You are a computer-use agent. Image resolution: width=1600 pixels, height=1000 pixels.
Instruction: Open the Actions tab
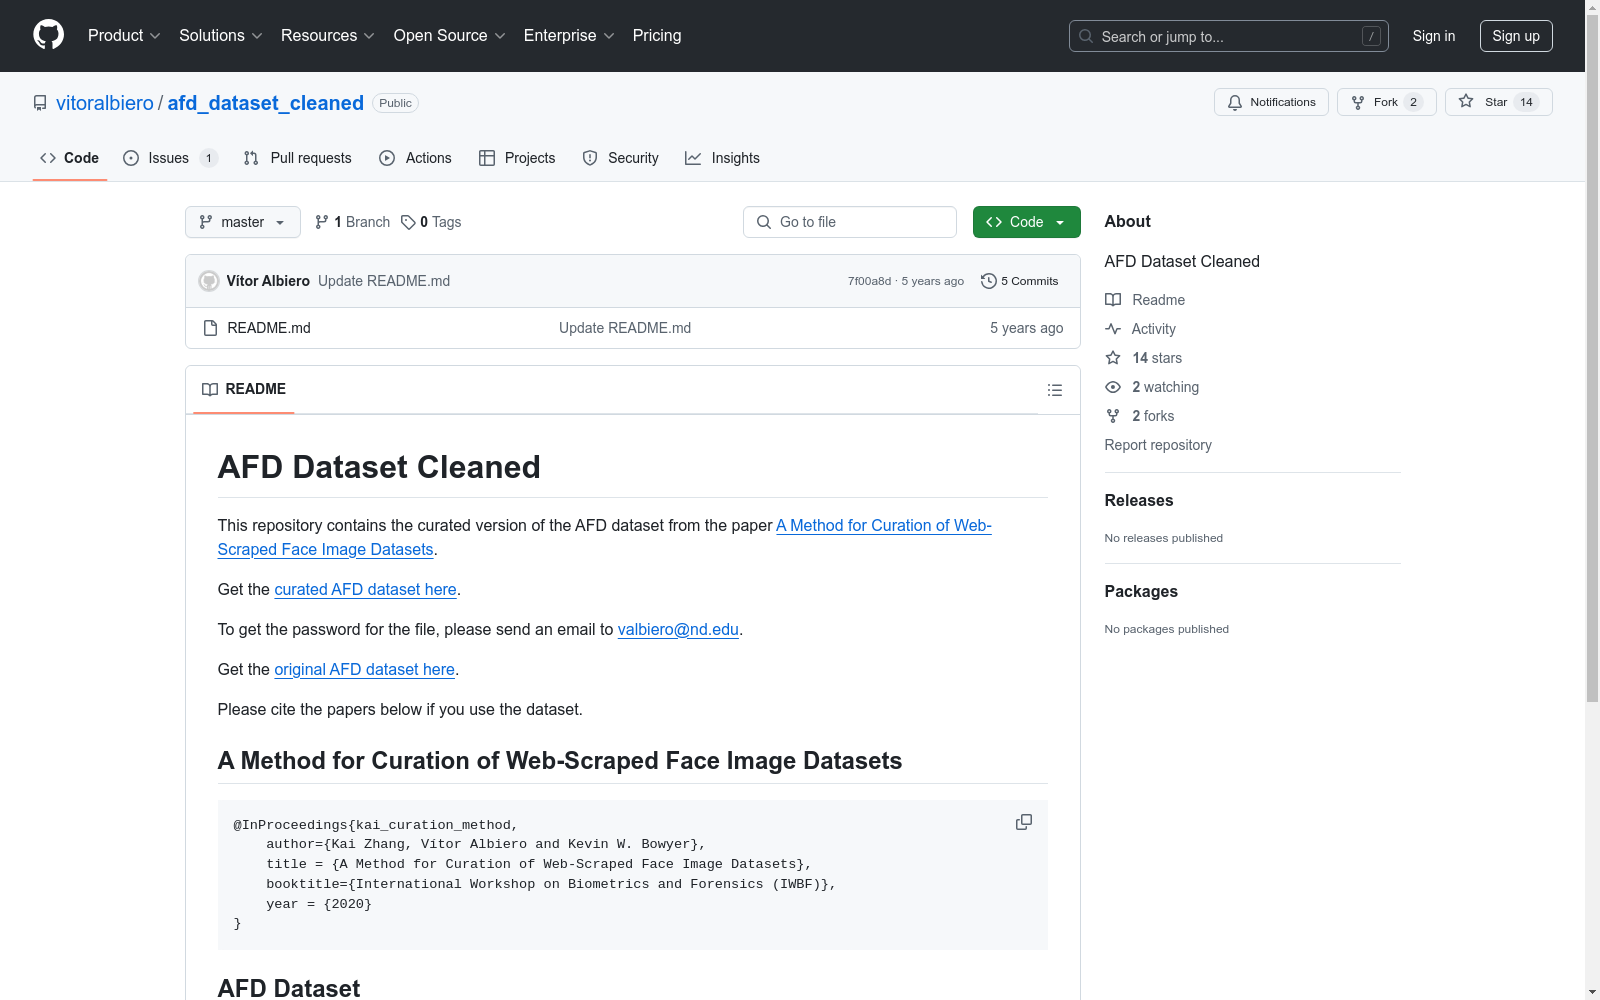(416, 158)
